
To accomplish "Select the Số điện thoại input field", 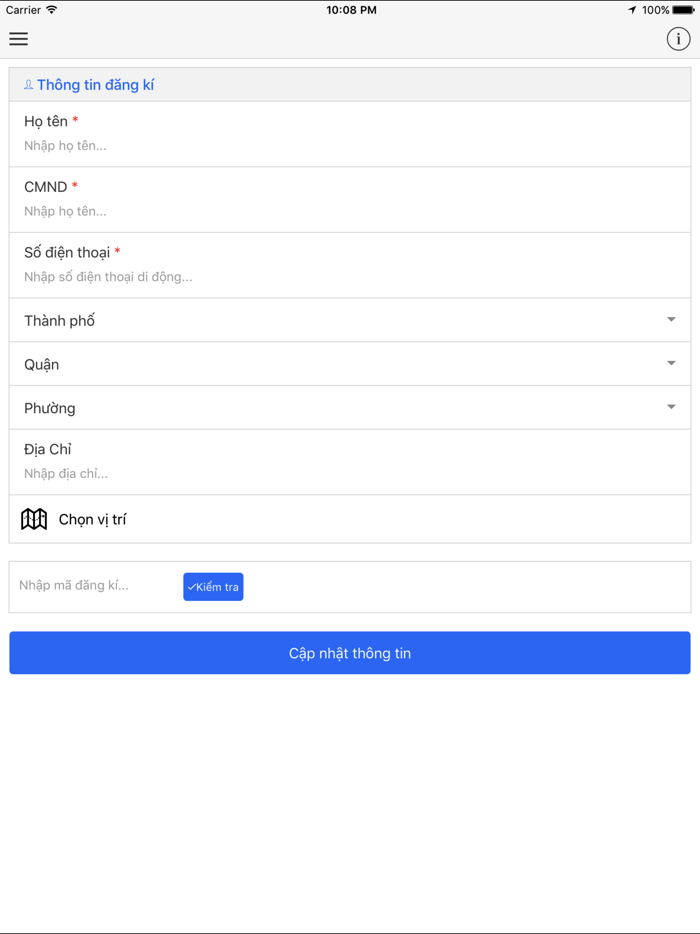I will click(x=350, y=277).
